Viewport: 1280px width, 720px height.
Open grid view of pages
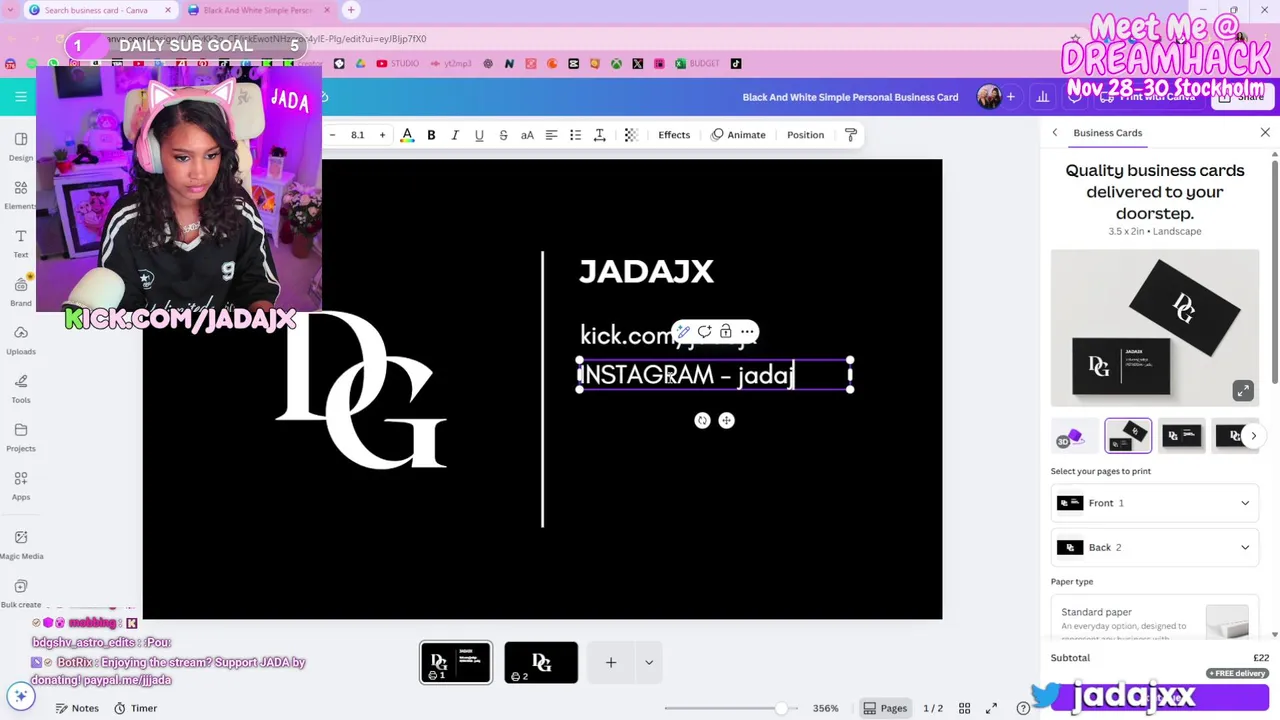[964, 708]
